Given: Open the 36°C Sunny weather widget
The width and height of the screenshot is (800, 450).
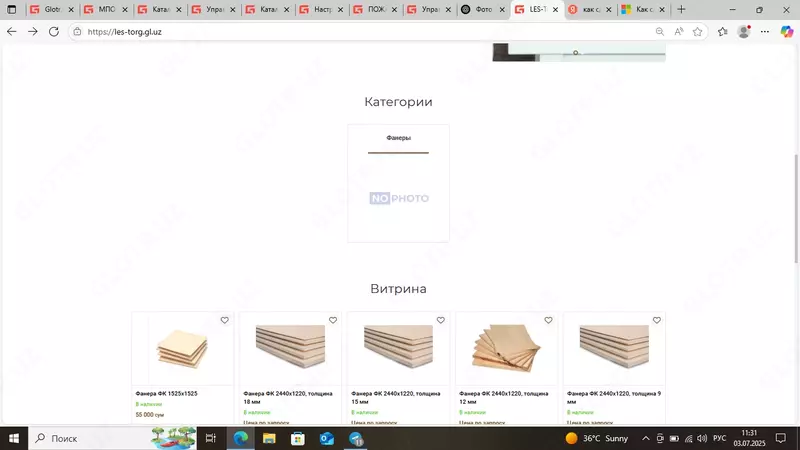Looking at the screenshot, I should pos(597,438).
